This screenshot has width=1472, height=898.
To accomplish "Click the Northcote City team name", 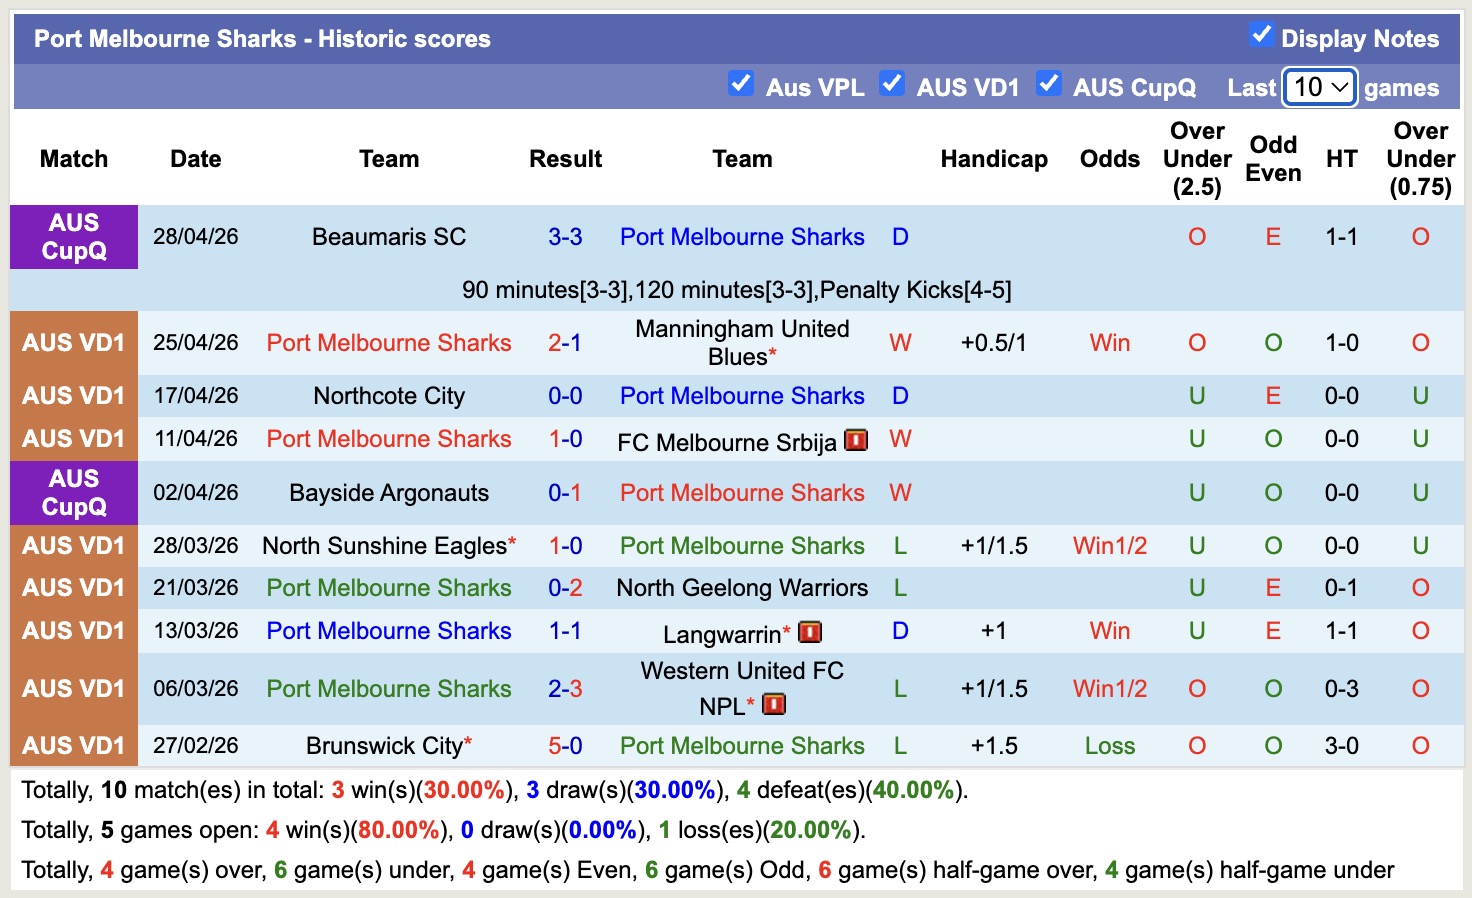I will [x=388, y=395].
